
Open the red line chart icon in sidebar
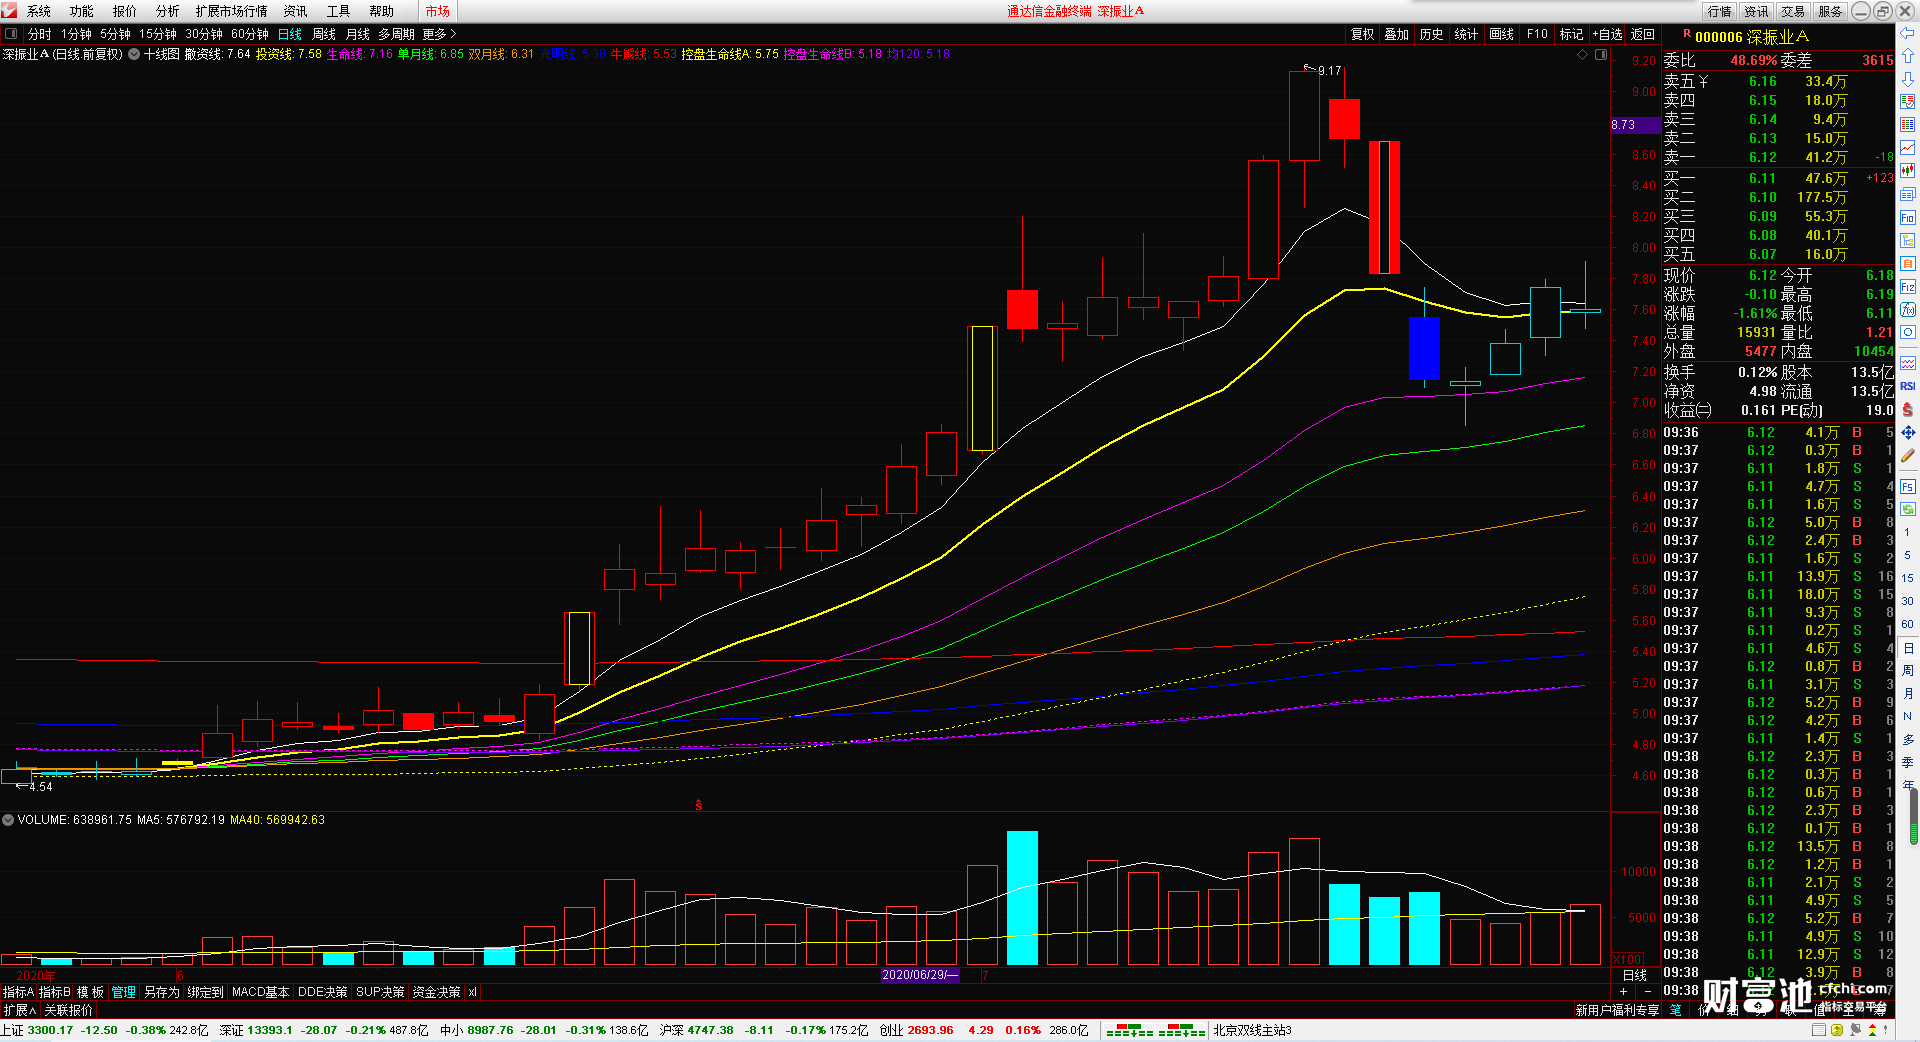tap(1907, 148)
